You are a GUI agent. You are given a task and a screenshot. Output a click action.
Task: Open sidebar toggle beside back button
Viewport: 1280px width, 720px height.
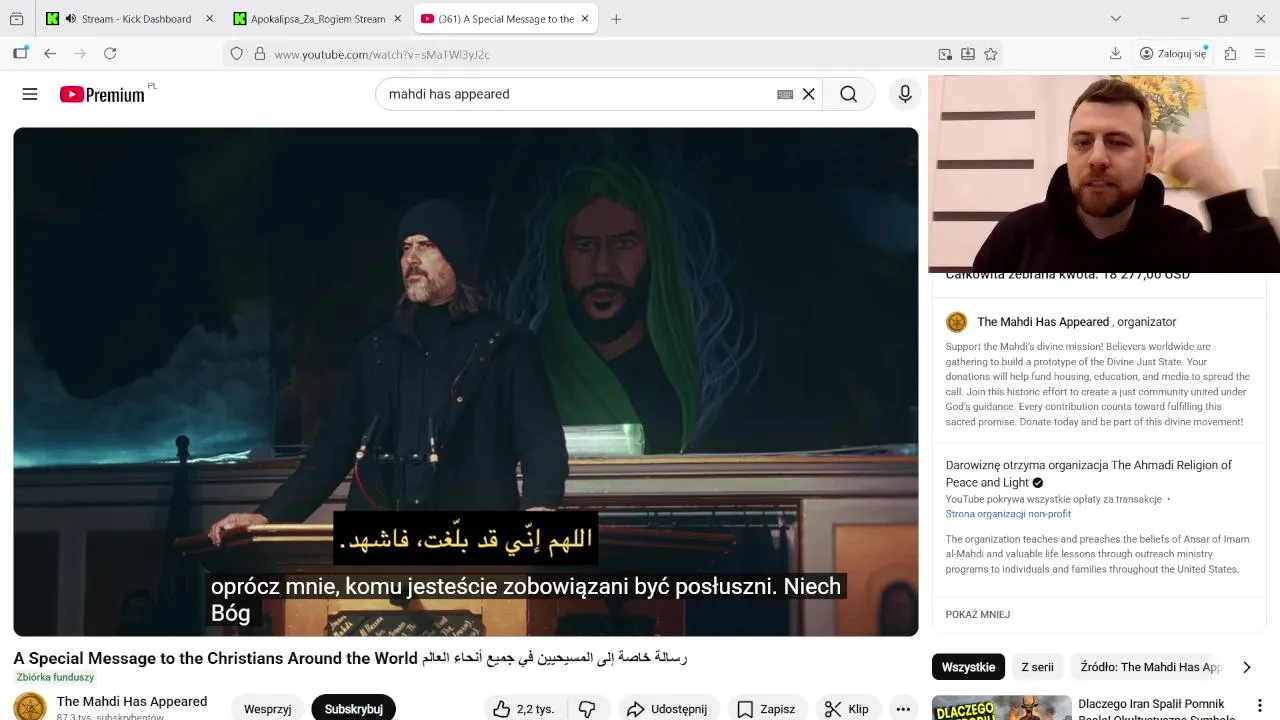(20, 54)
